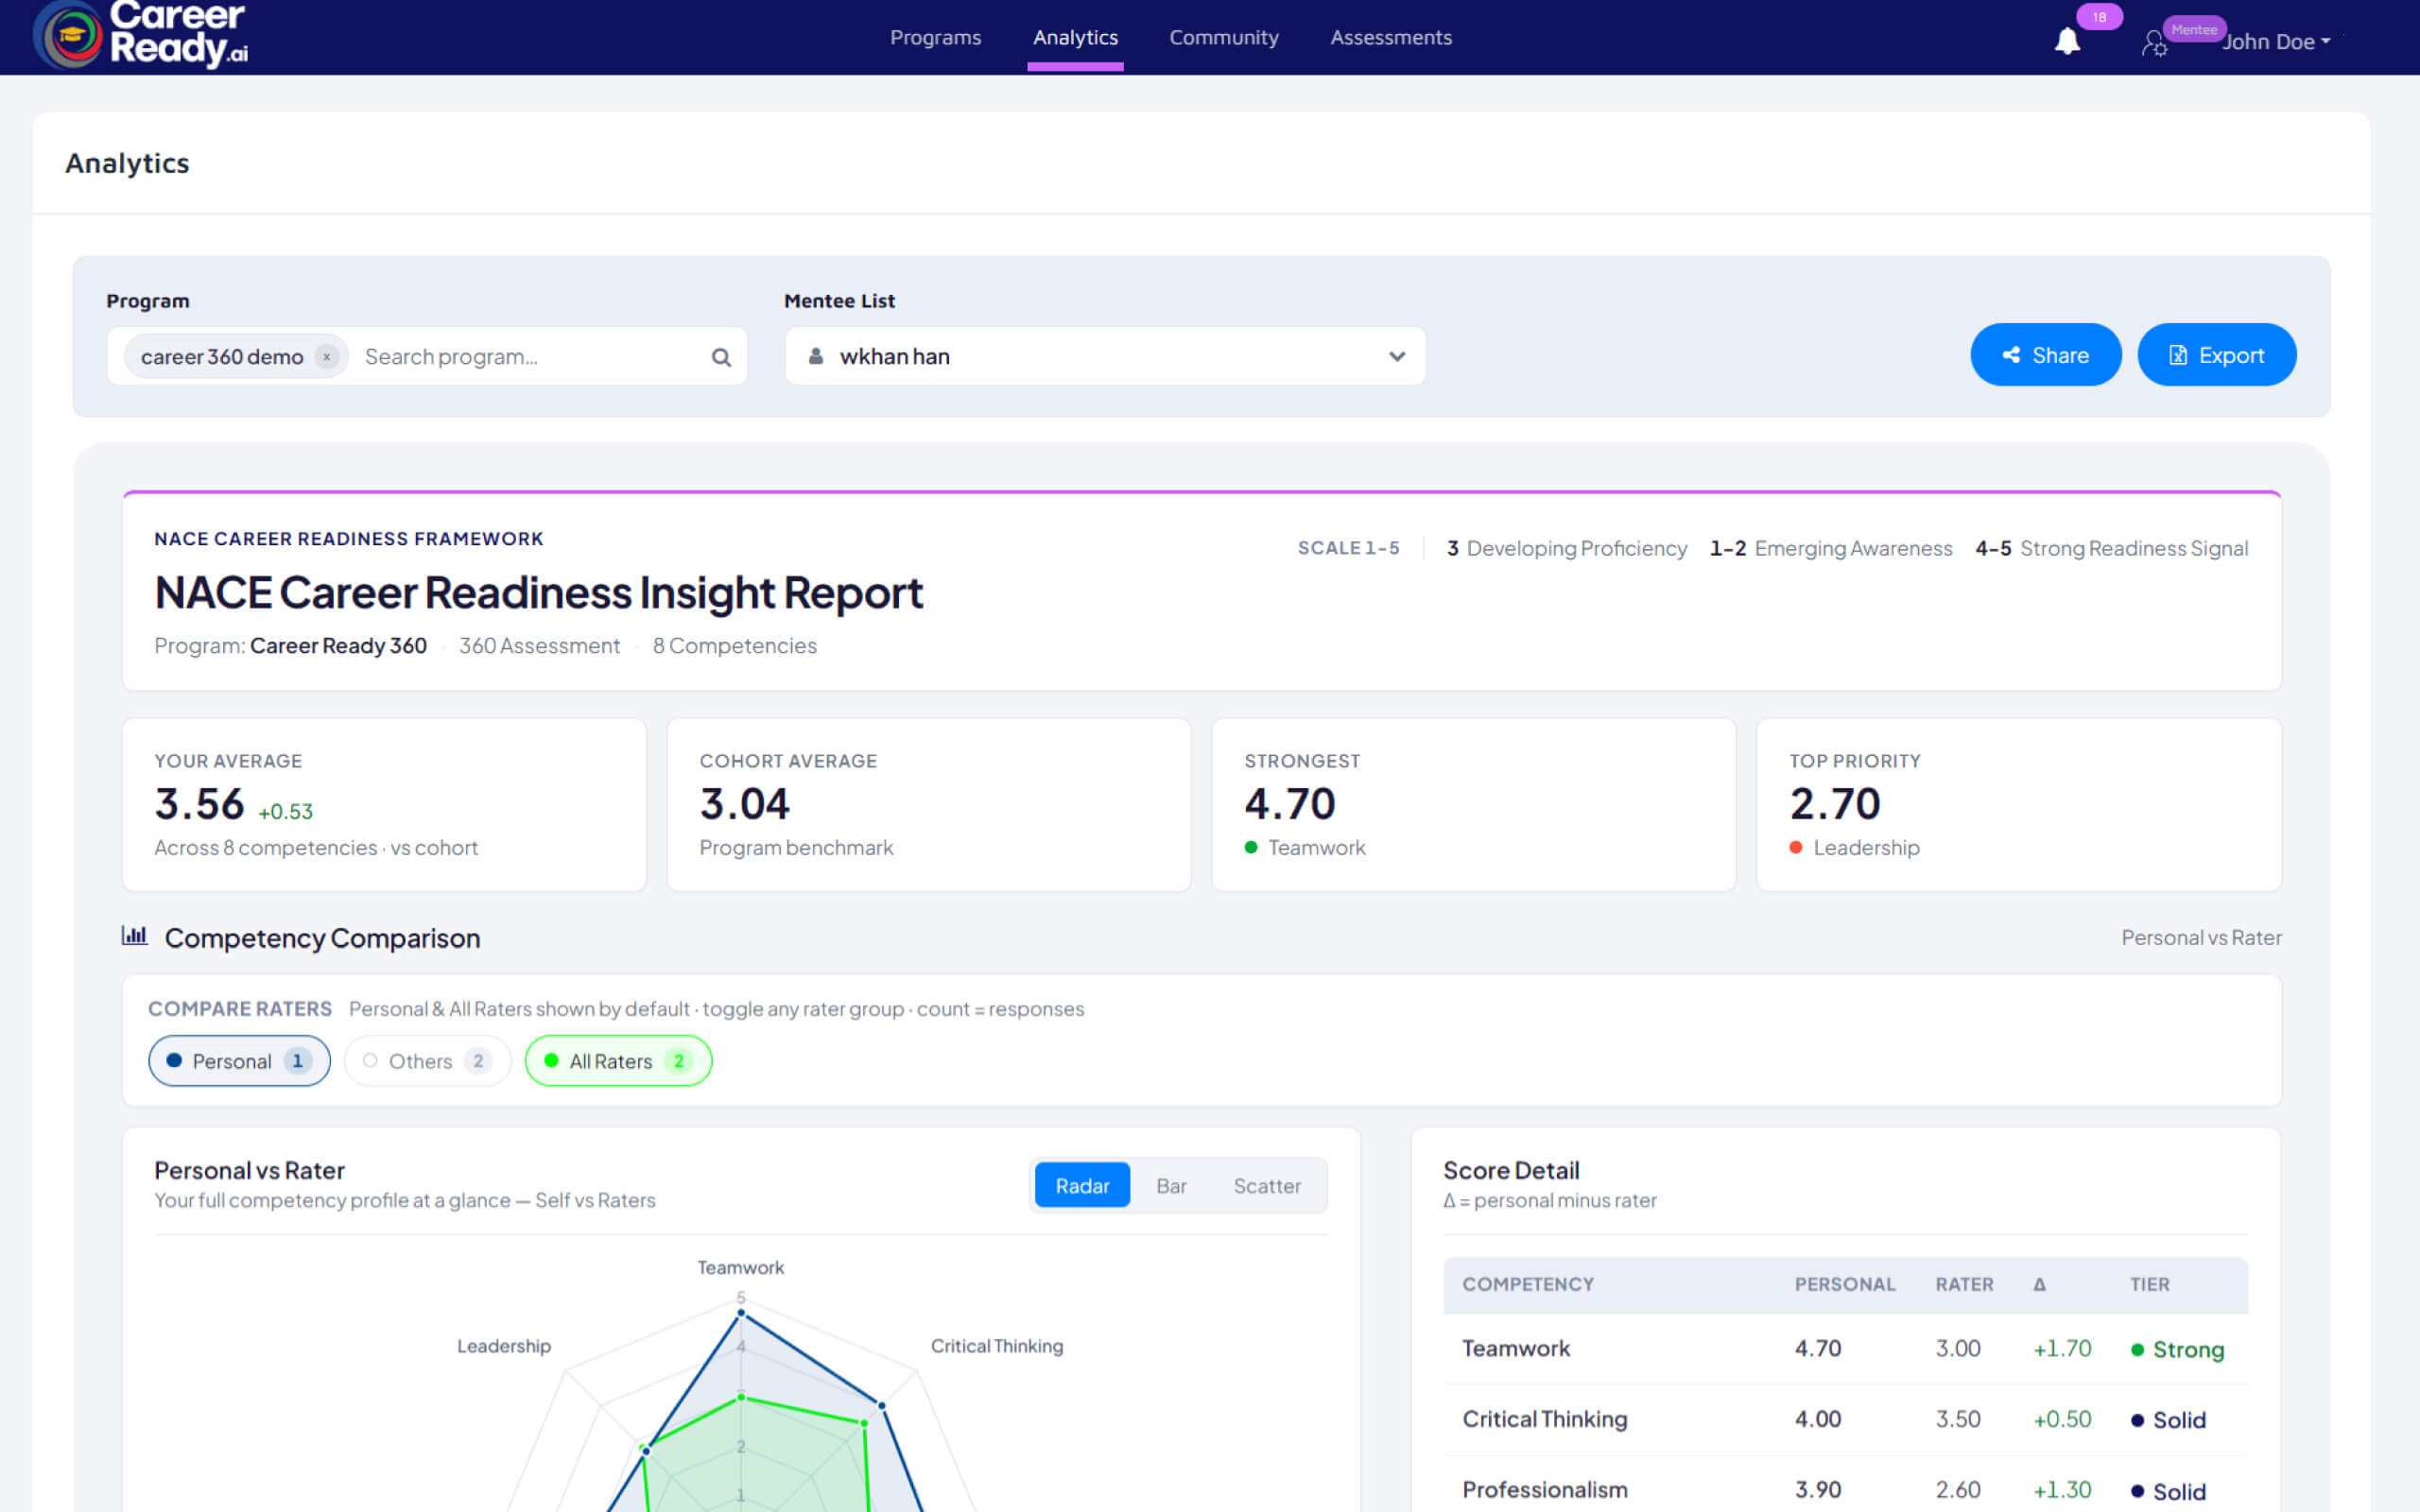Viewport: 2420px width, 1512px height.
Task: Click the Share button
Action: (2045, 355)
